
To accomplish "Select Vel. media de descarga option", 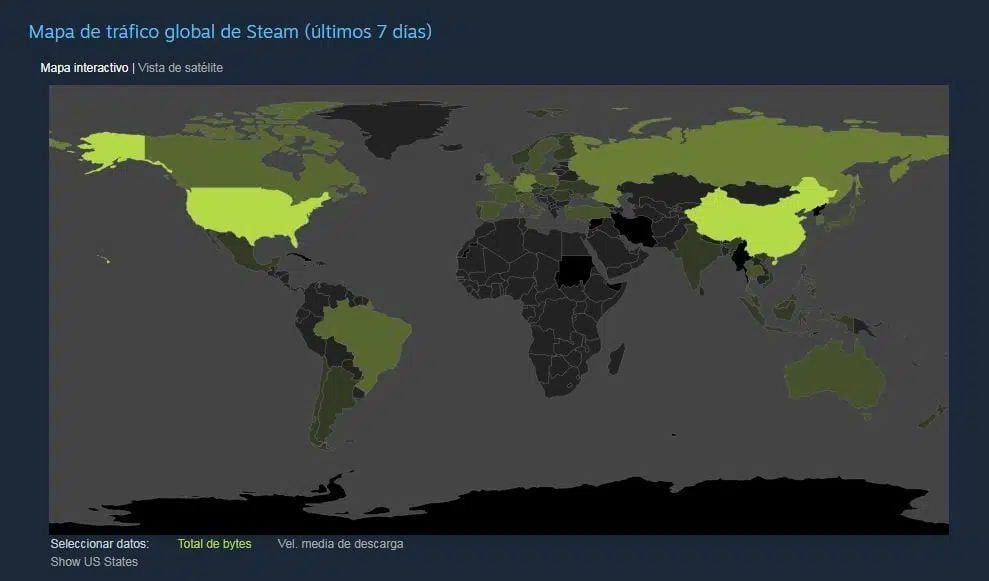I will click(341, 544).
